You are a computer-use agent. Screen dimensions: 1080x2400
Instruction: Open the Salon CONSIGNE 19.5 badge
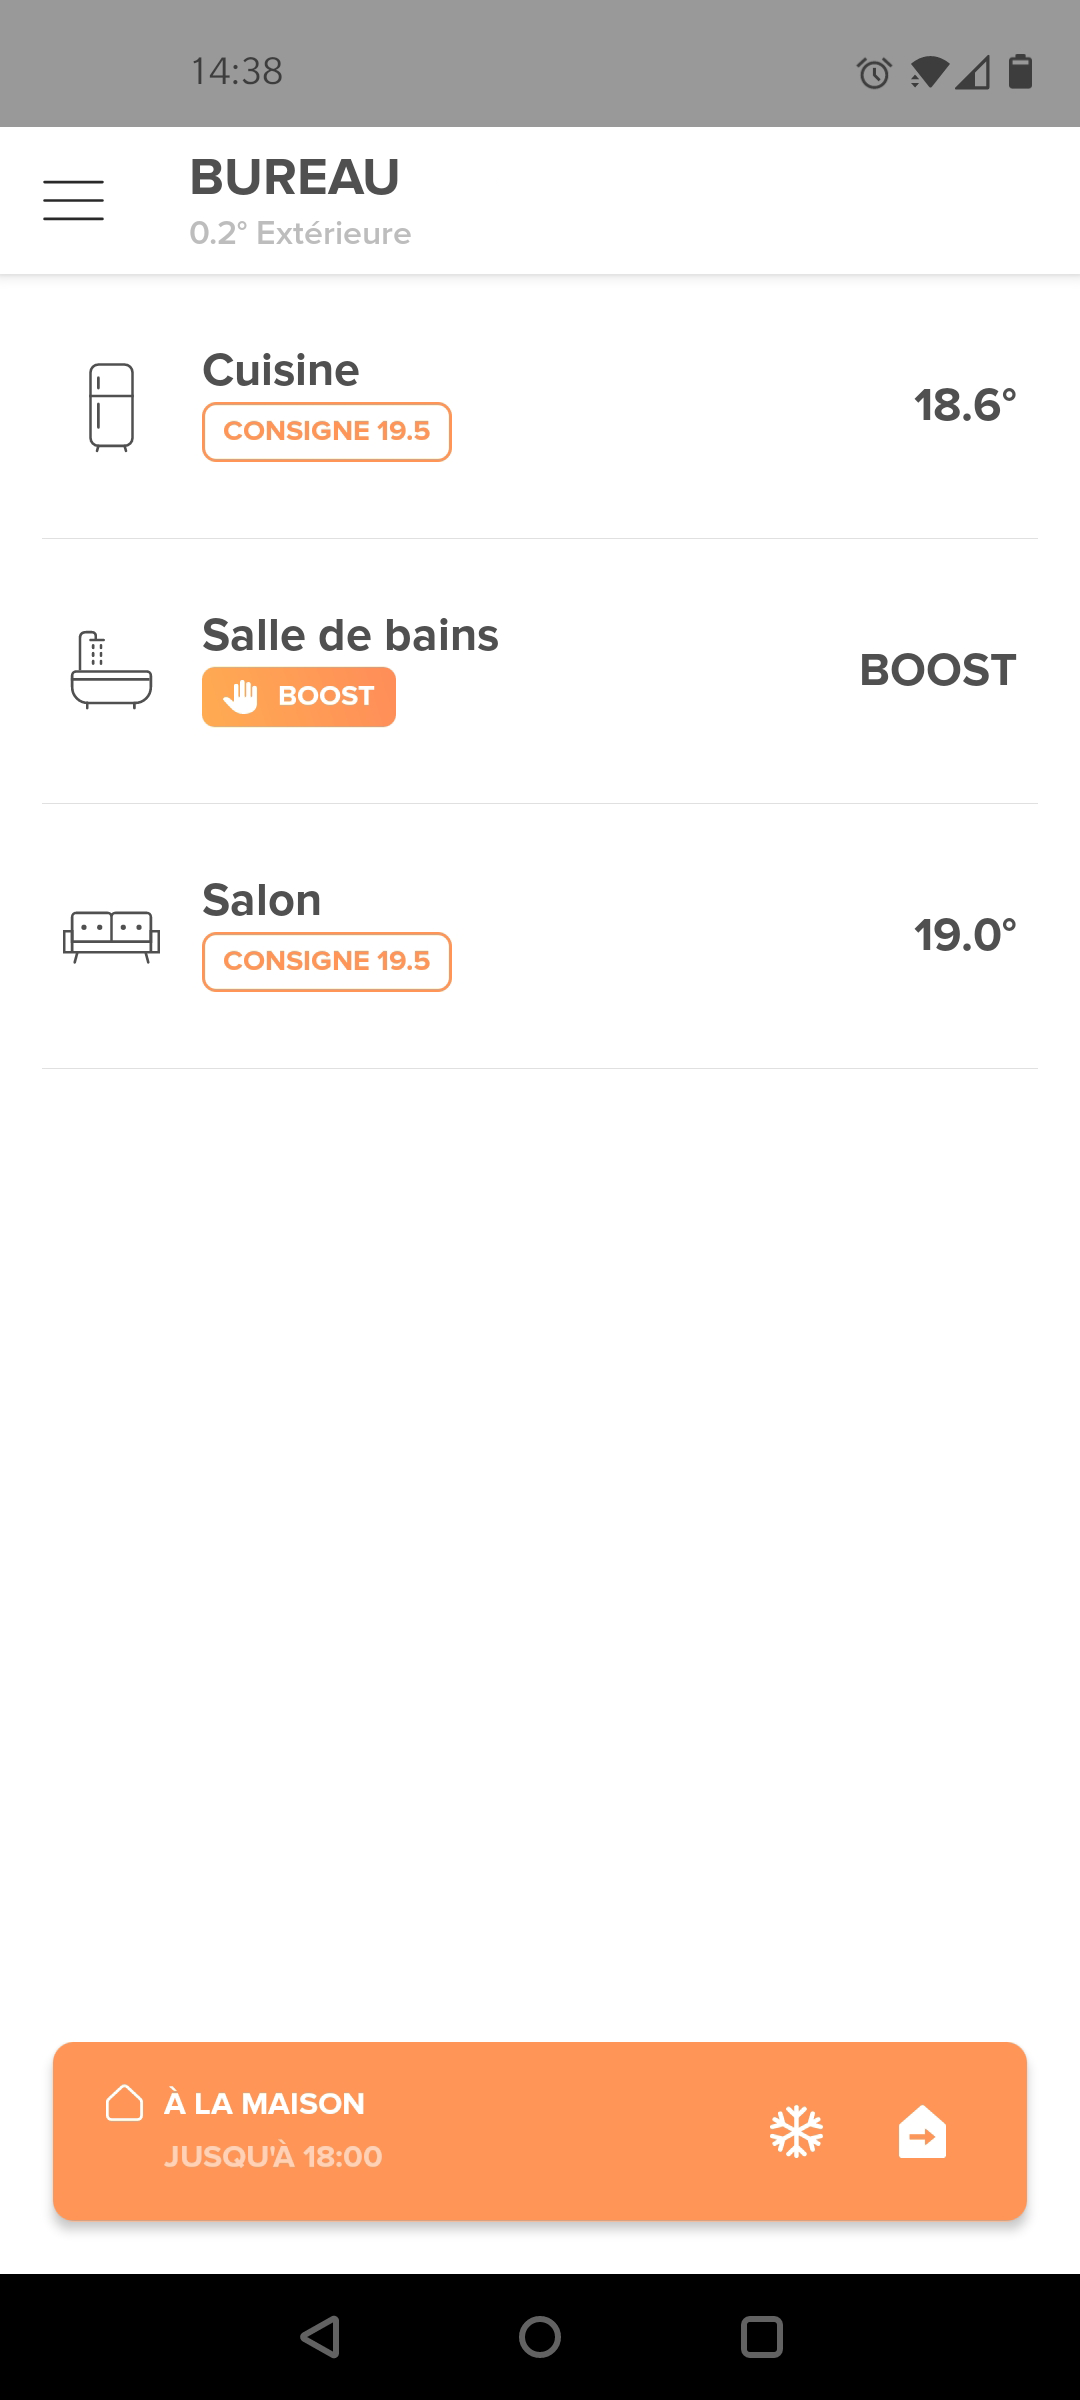click(327, 962)
